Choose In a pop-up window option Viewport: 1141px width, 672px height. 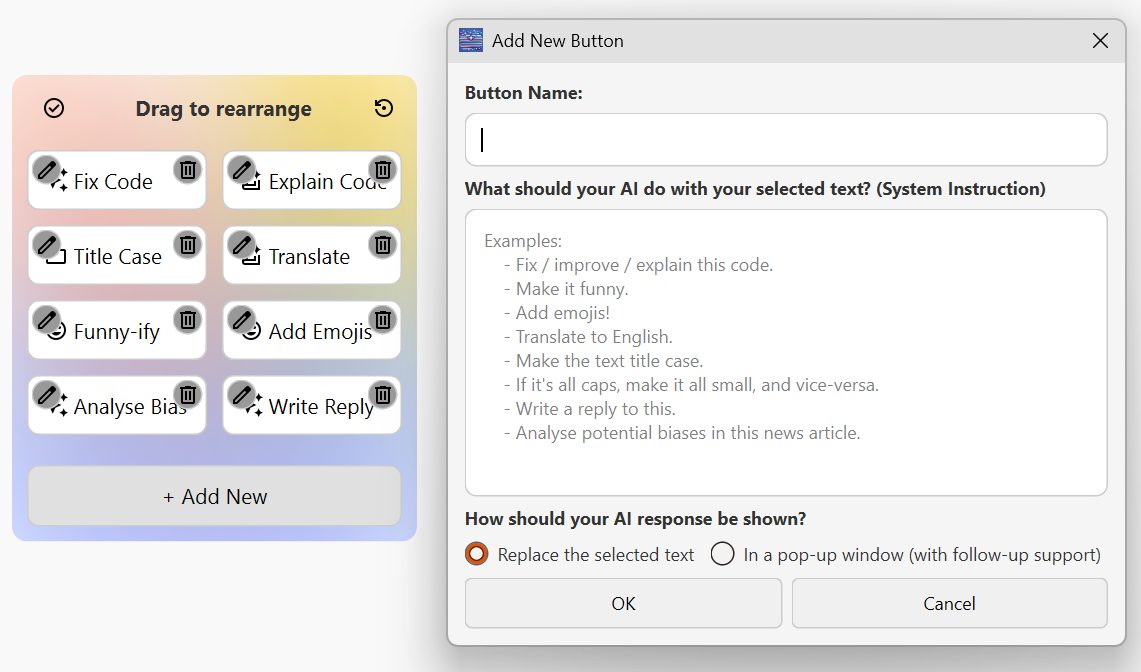[721, 554]
